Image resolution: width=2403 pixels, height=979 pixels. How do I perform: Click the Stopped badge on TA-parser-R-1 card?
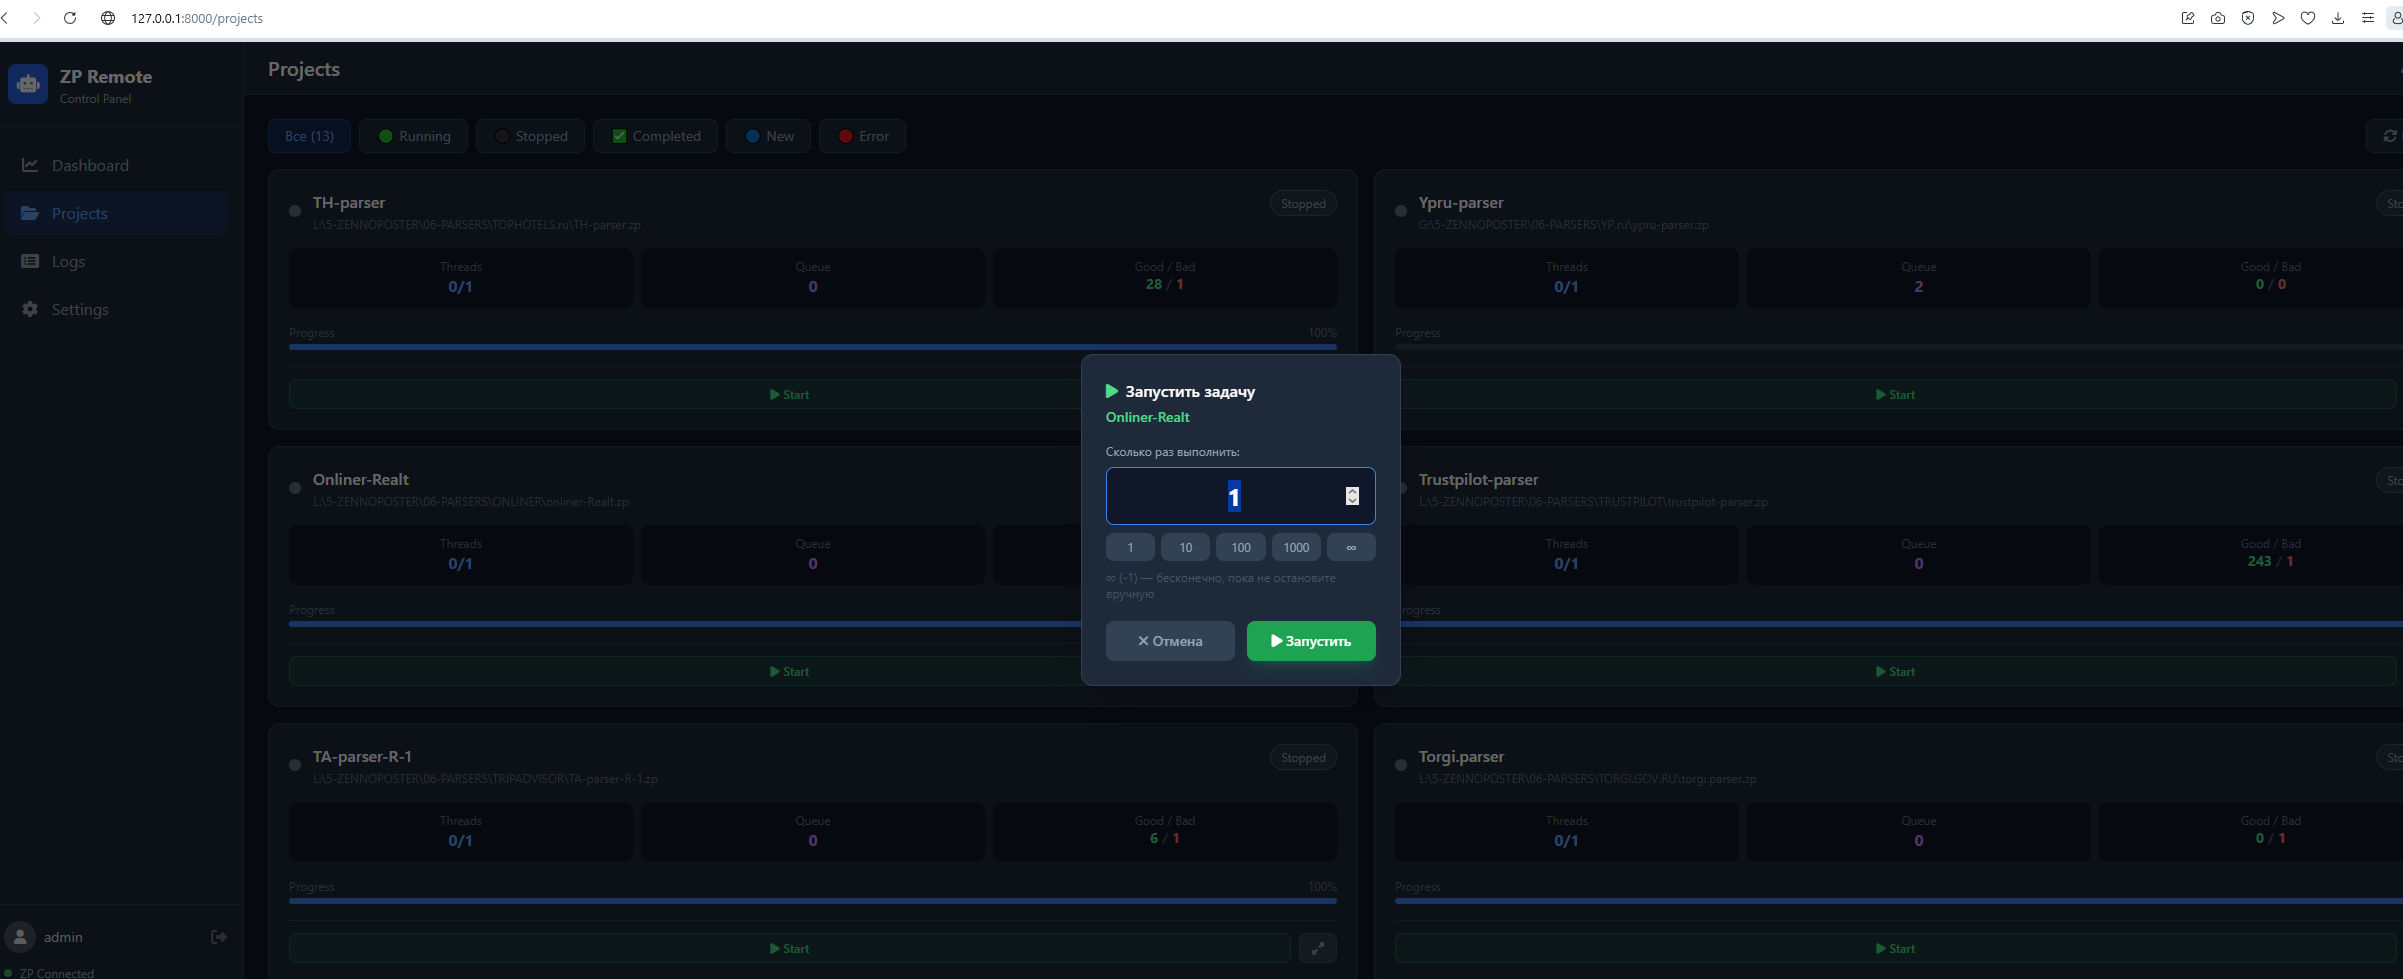coord(1303,757)
